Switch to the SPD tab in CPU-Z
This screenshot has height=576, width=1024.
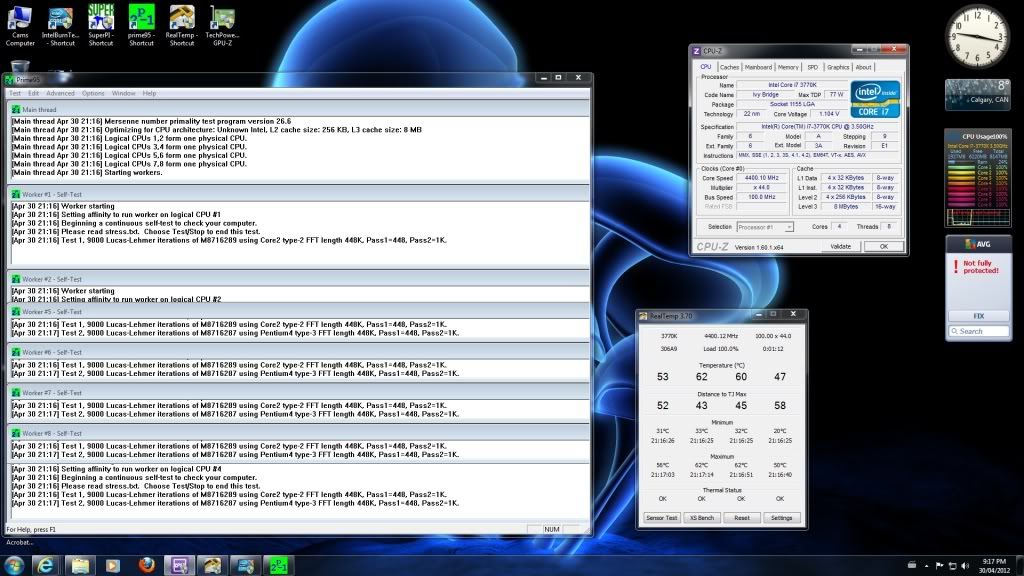(812, 67)
